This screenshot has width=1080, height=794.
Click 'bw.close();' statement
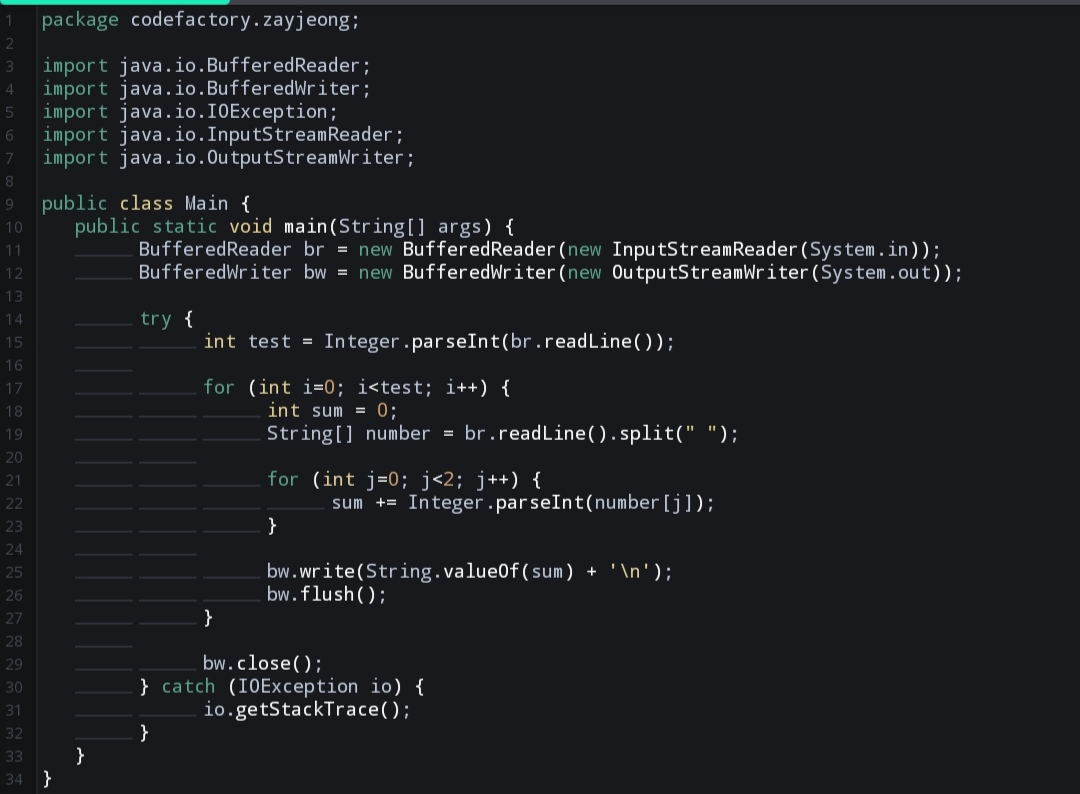click(262, 664)
